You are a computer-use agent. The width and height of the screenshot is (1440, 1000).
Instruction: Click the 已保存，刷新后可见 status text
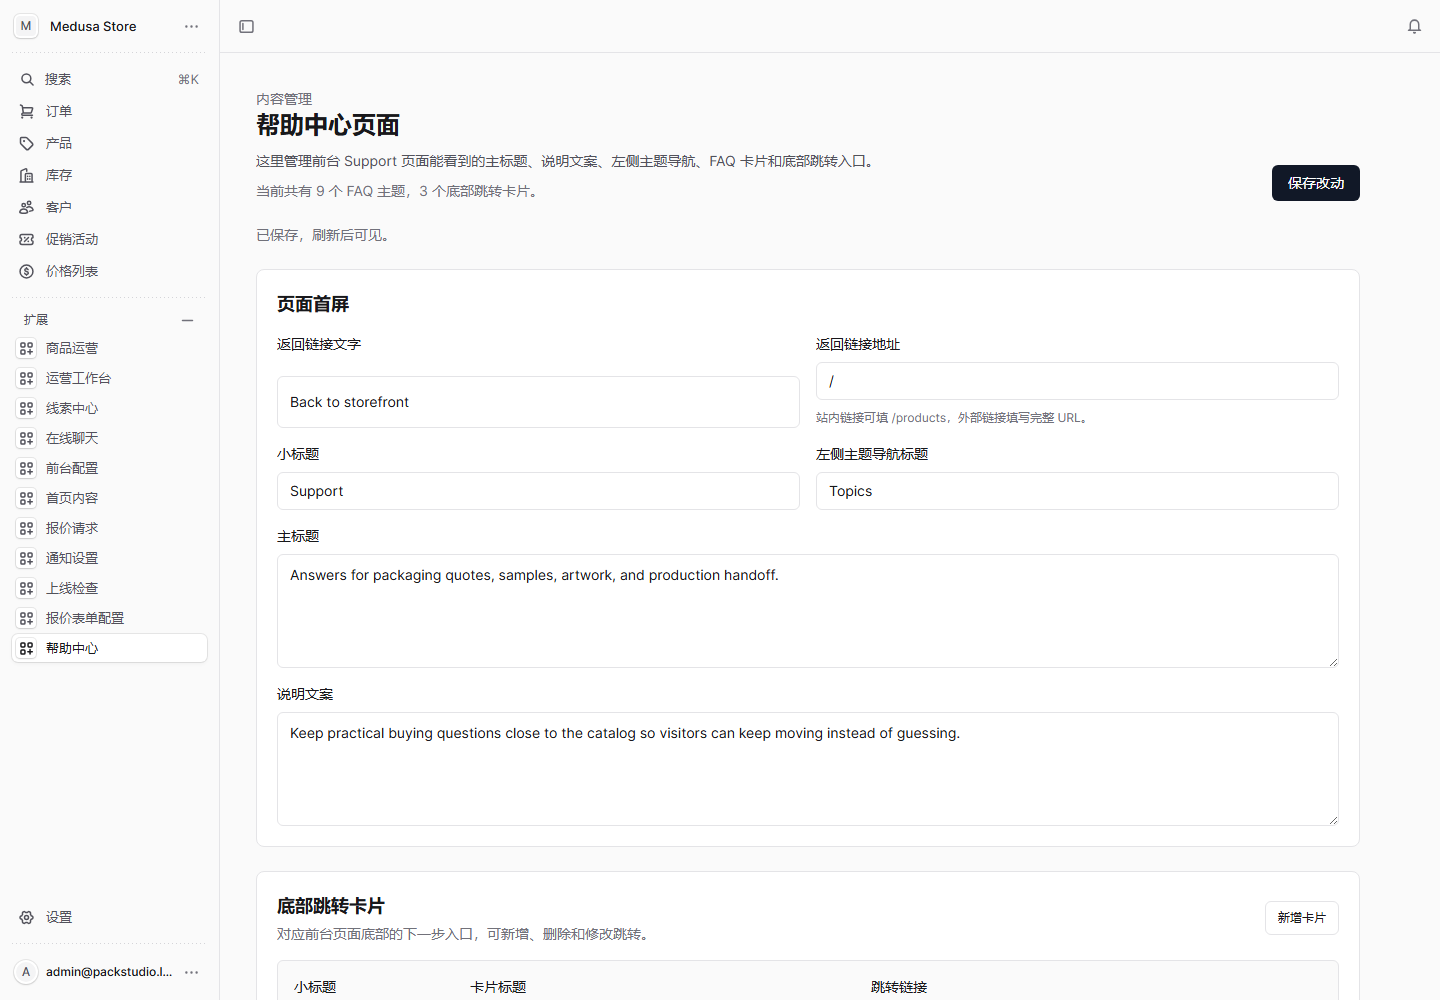point(324,235)
